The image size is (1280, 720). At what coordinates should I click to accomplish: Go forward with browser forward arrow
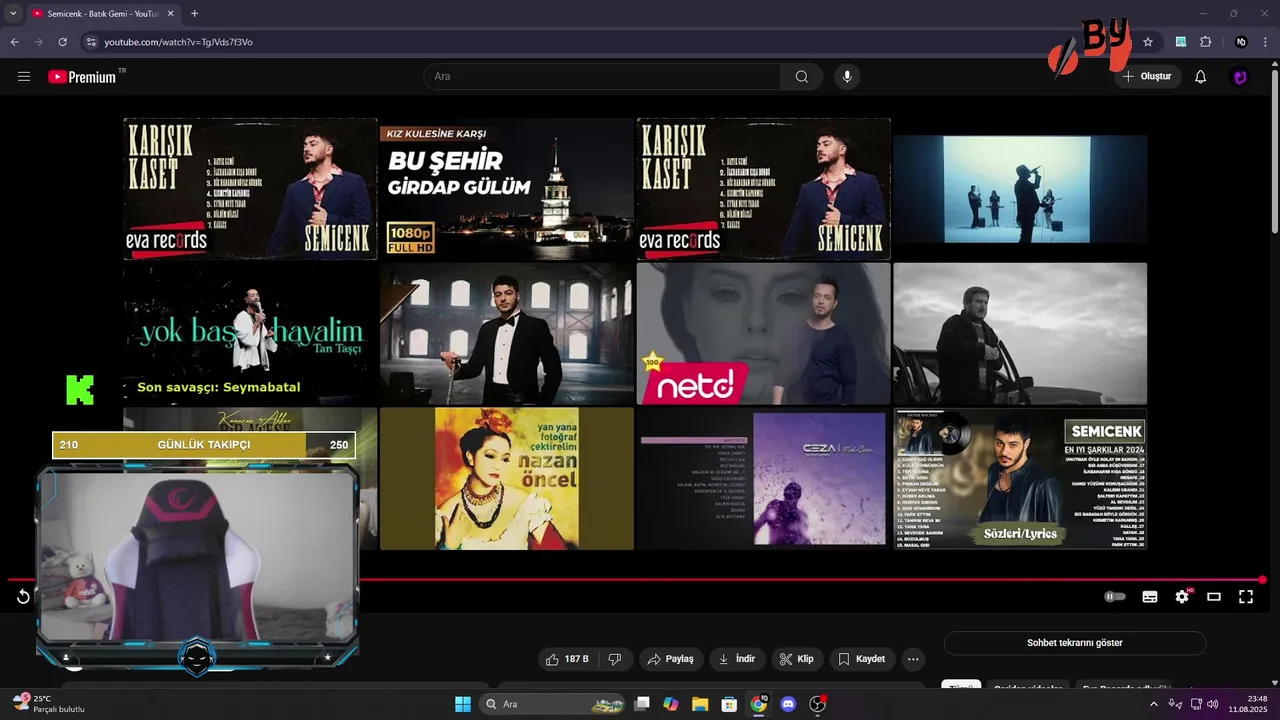[38, 42]
